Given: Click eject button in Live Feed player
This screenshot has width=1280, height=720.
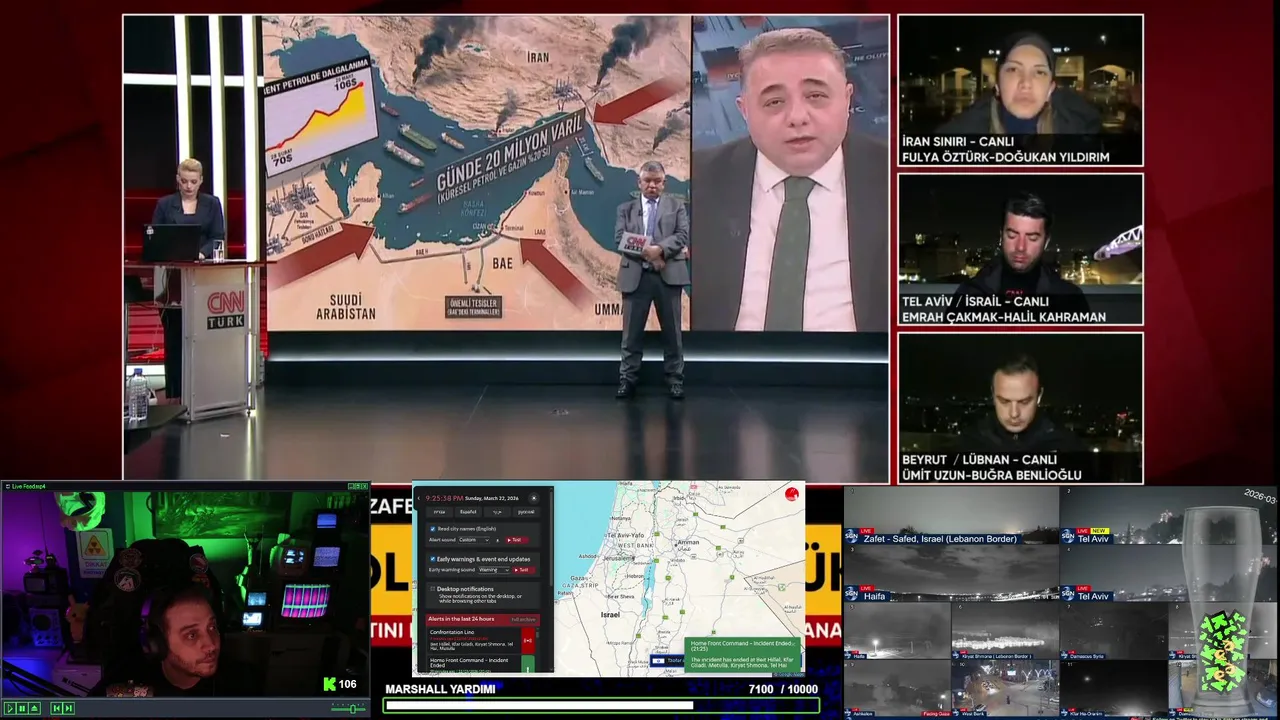Looking at the screenshot, I should coord(35,708).
